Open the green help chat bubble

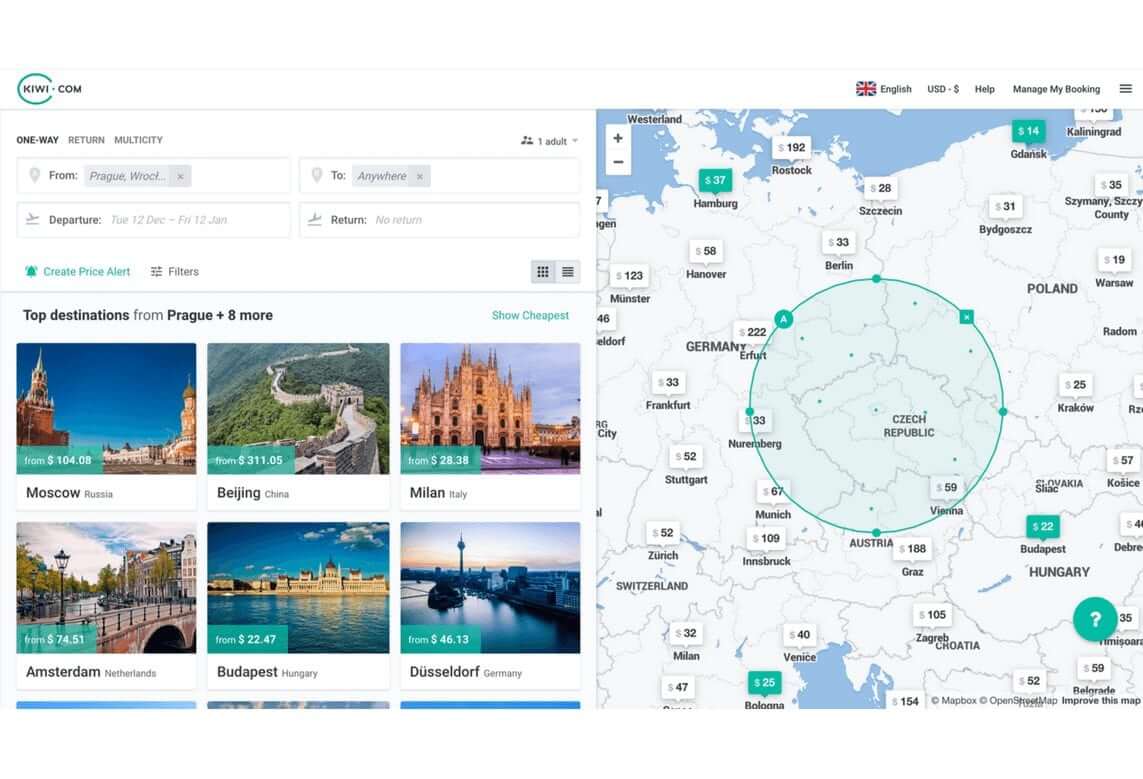(1094, 619)
